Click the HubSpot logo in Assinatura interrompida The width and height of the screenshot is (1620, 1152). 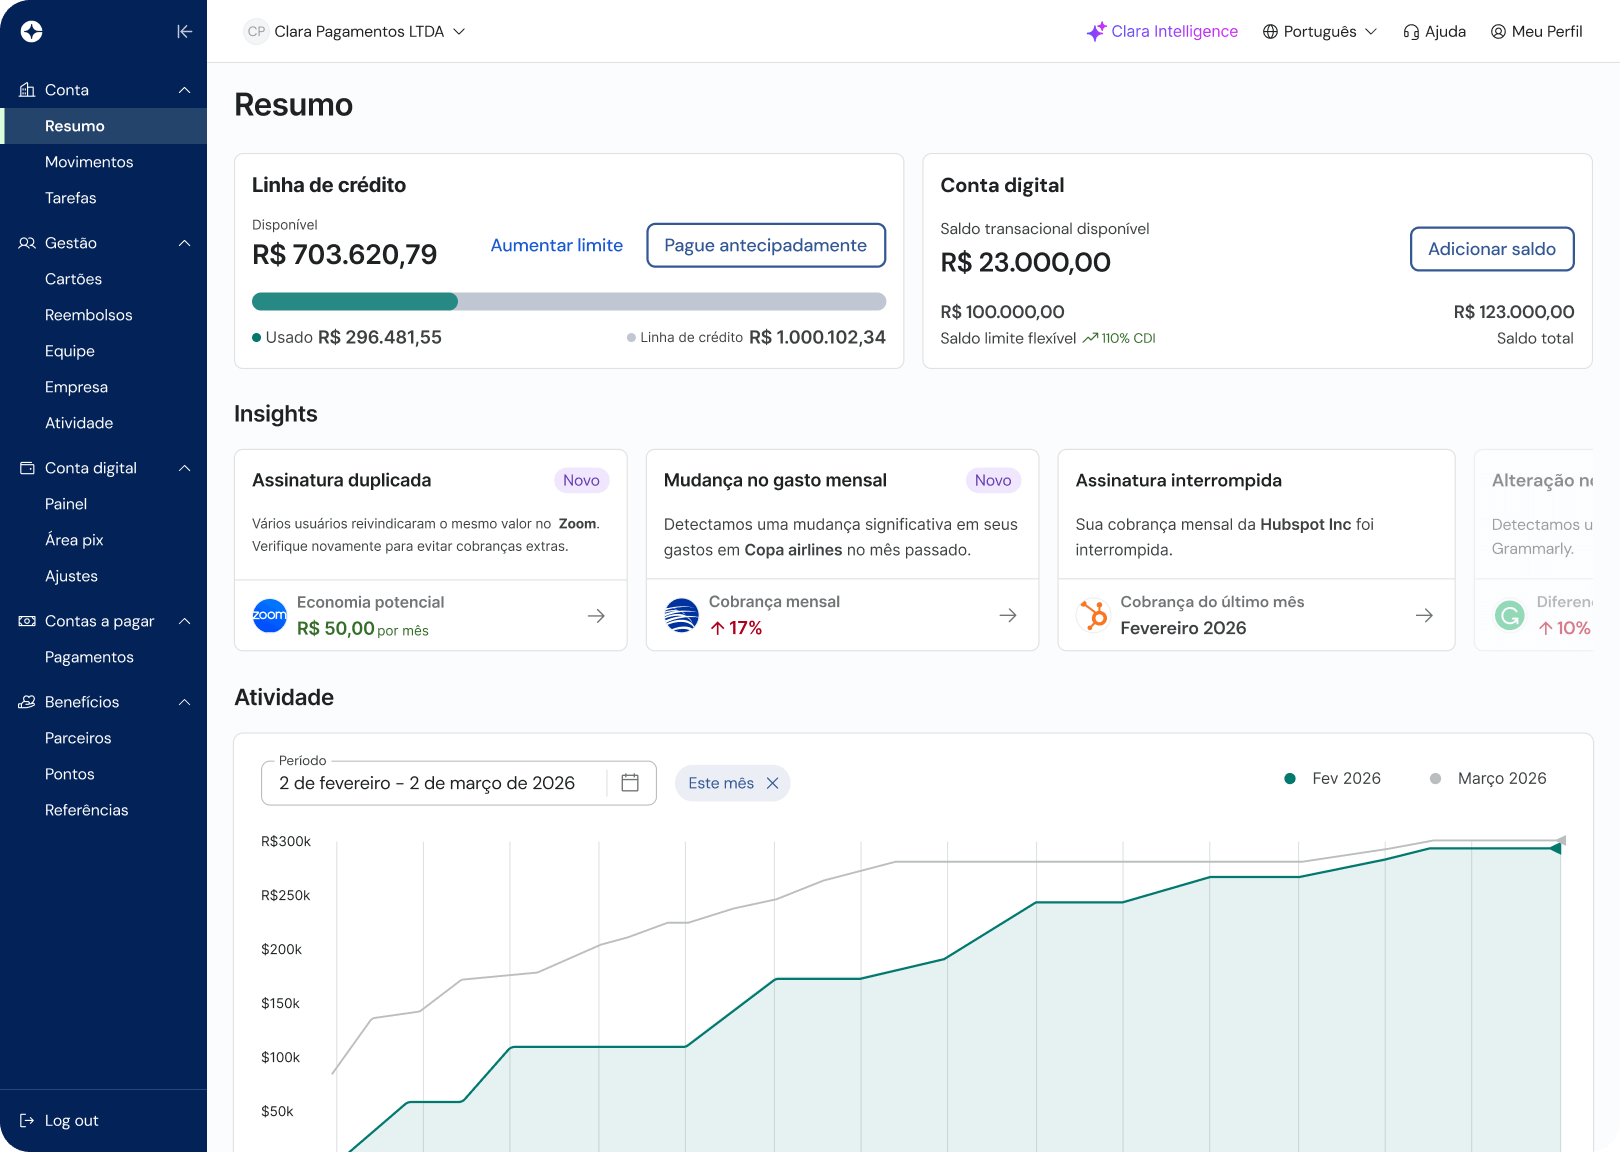pos(1093,616)
